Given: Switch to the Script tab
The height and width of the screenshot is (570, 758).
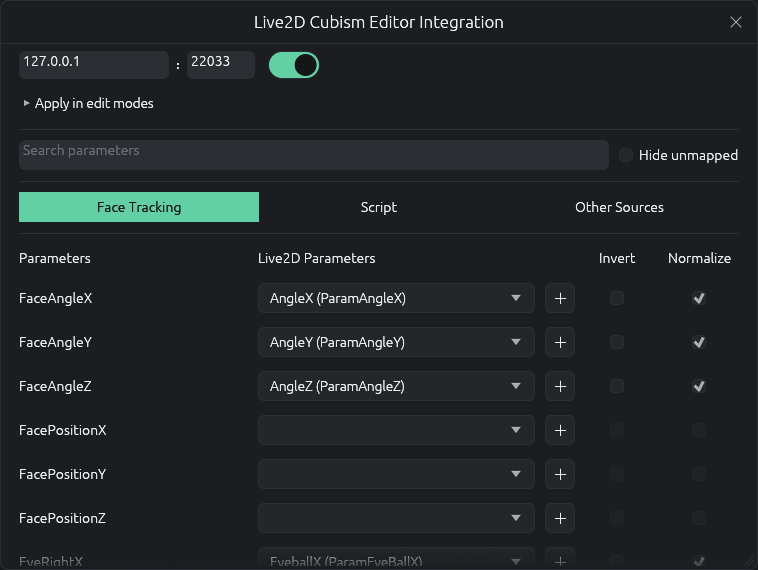Looking at the screenshot, I should click(379, 207).
